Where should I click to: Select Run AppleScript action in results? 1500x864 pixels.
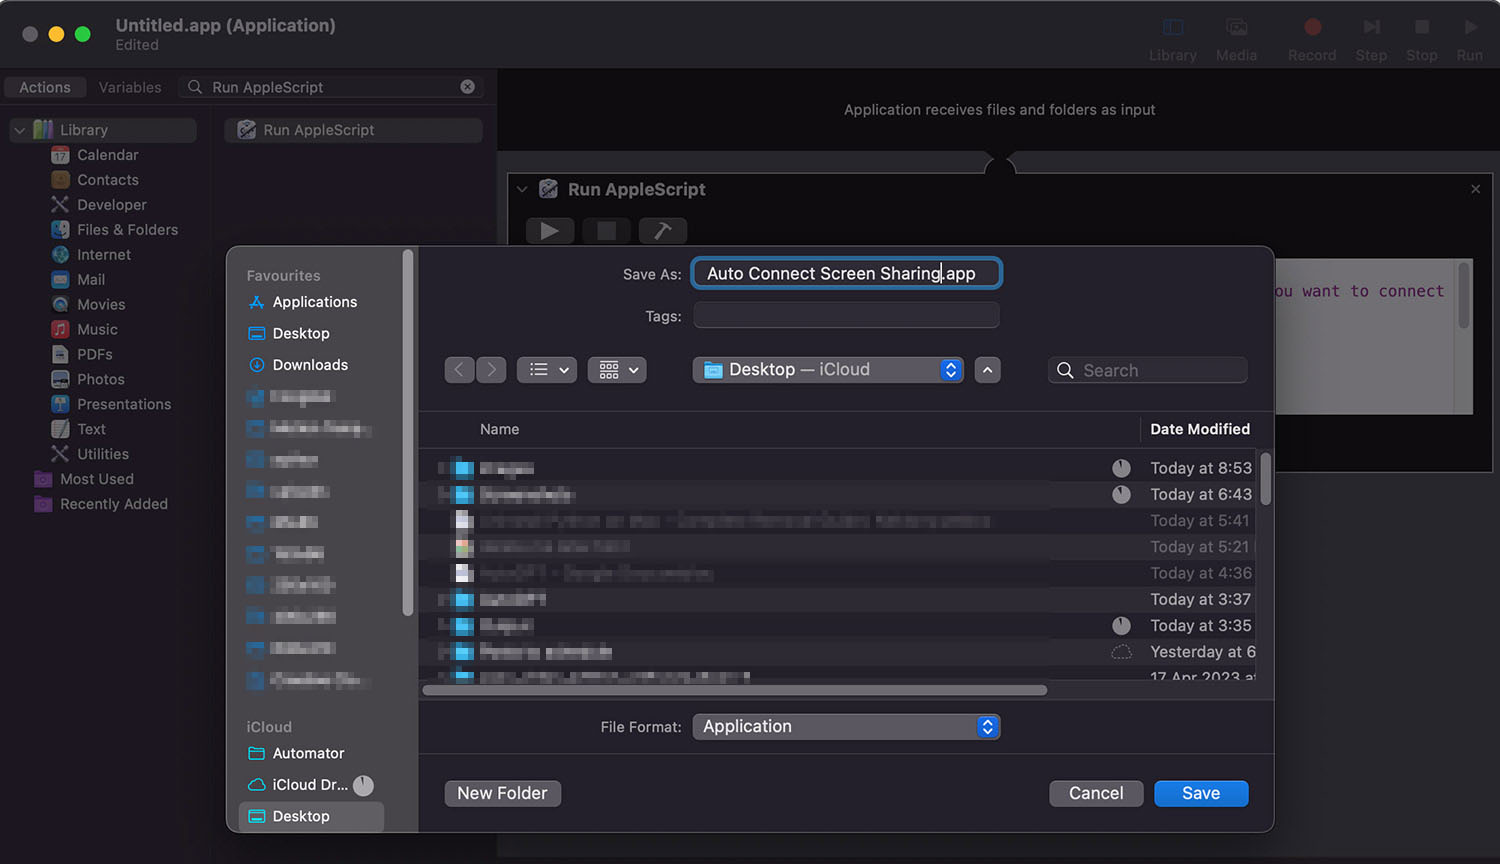[353, 130]
